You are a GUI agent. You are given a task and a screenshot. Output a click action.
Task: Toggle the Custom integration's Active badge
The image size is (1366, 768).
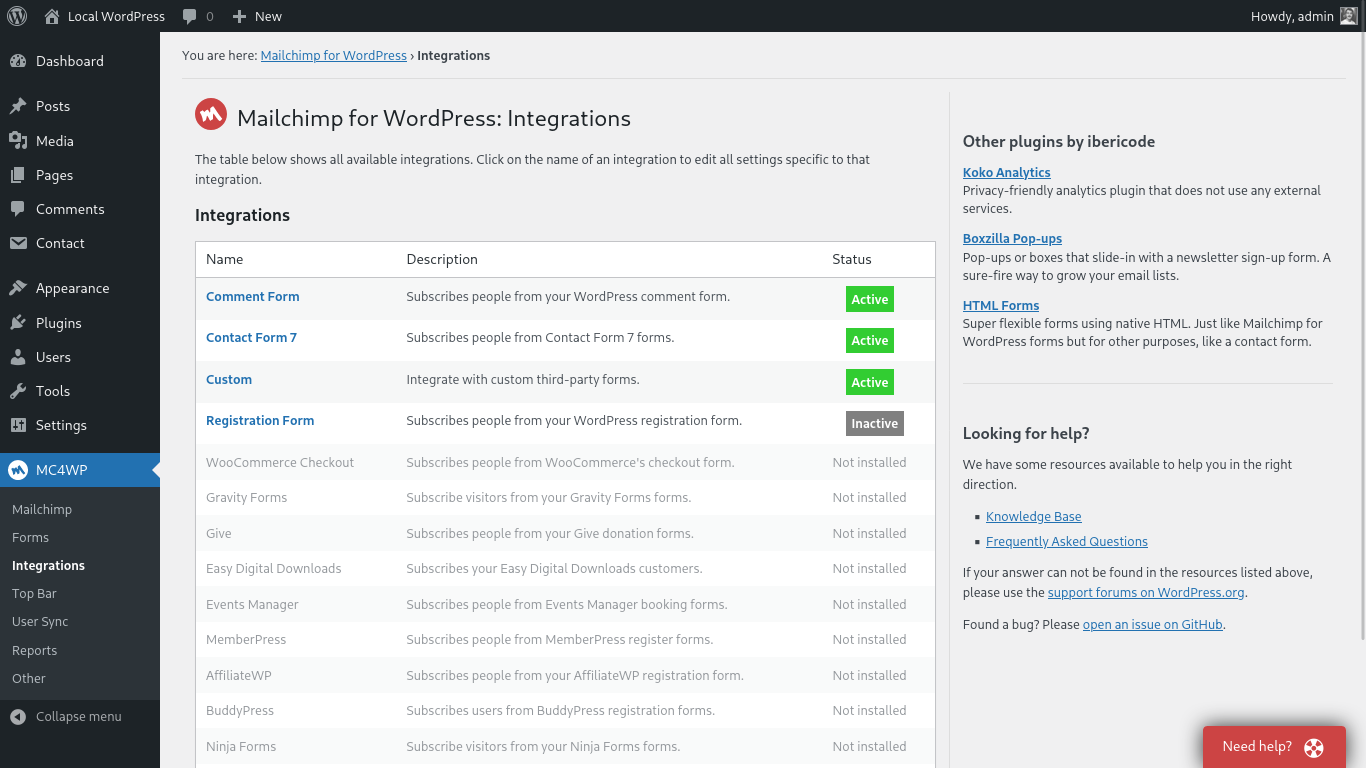click(x=869, y=382)
